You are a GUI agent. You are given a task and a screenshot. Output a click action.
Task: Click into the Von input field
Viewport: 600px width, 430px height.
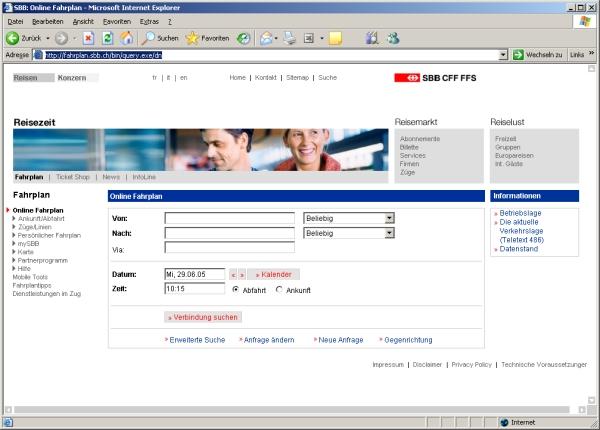coord(229,217)
